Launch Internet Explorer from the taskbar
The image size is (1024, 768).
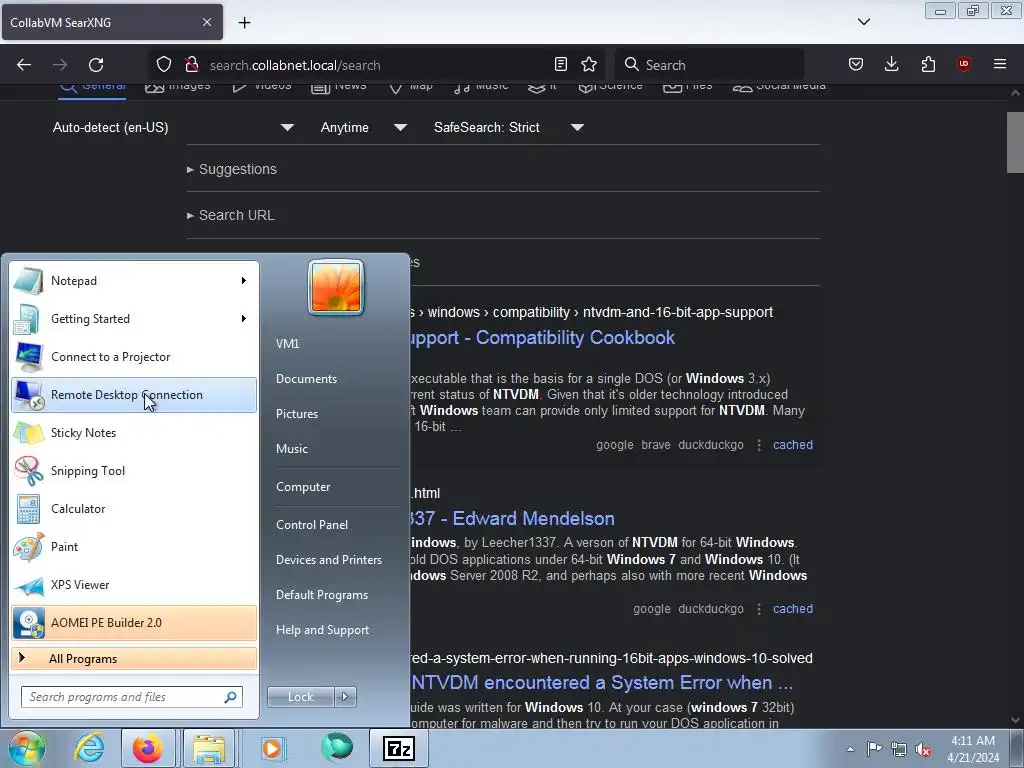[x=89, y=748]
